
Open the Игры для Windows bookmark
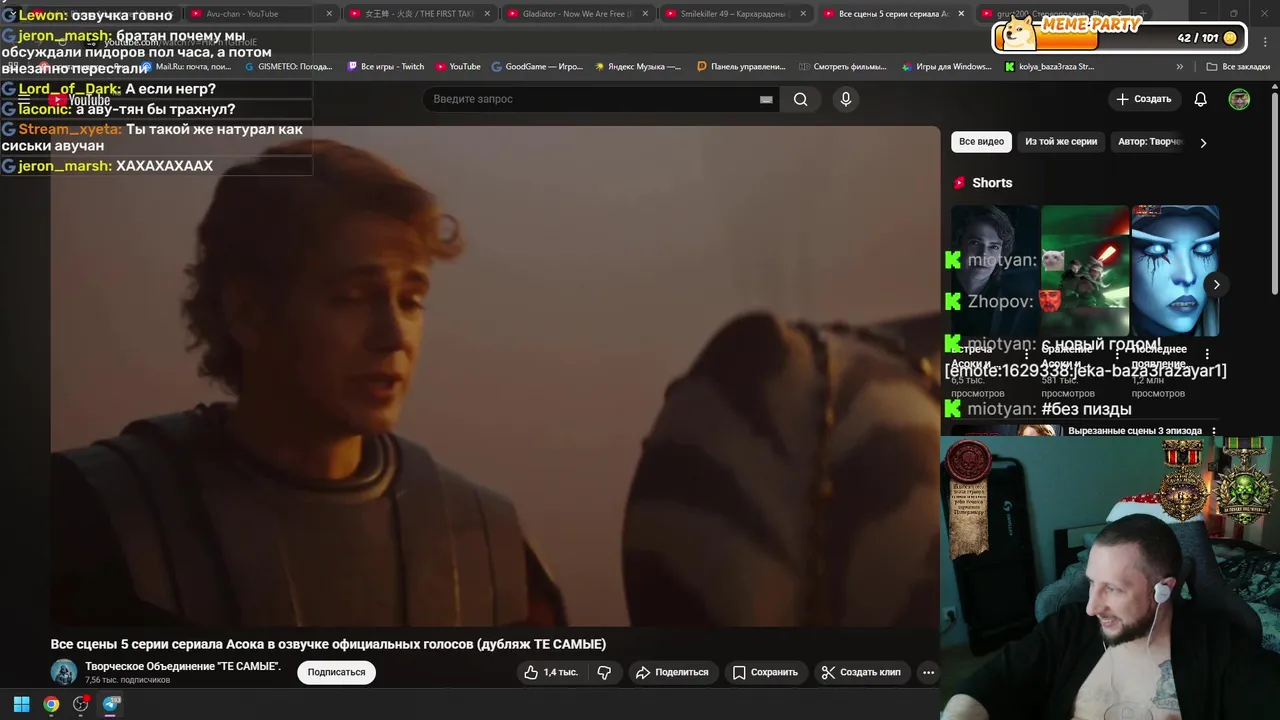[947, 67]
